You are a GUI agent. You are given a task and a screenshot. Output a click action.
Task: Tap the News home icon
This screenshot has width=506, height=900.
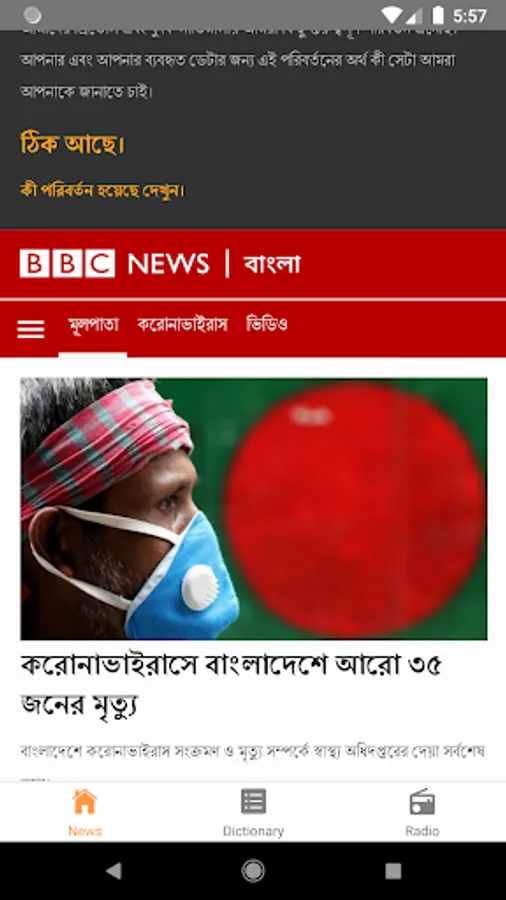point(84,801)
